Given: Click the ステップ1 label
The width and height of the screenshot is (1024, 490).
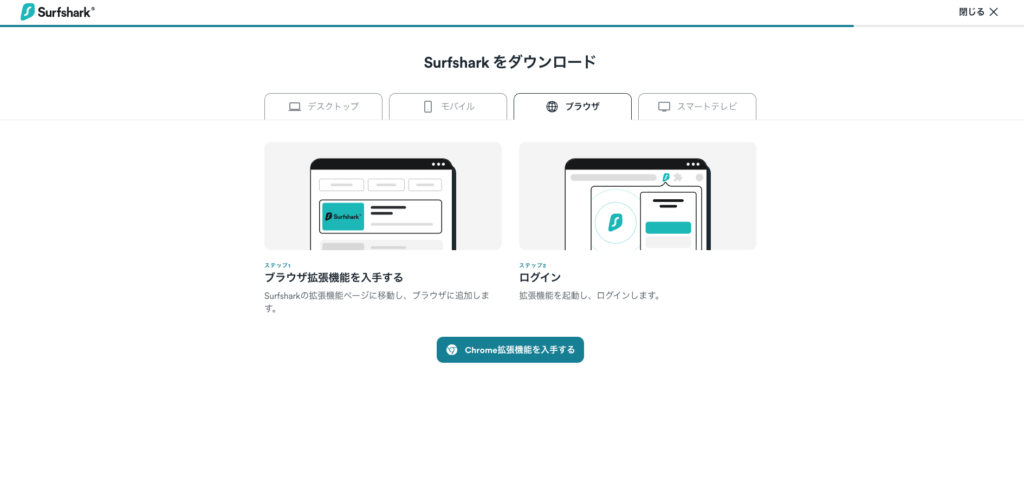Looking at the screenshot, I should click(278, 265).
